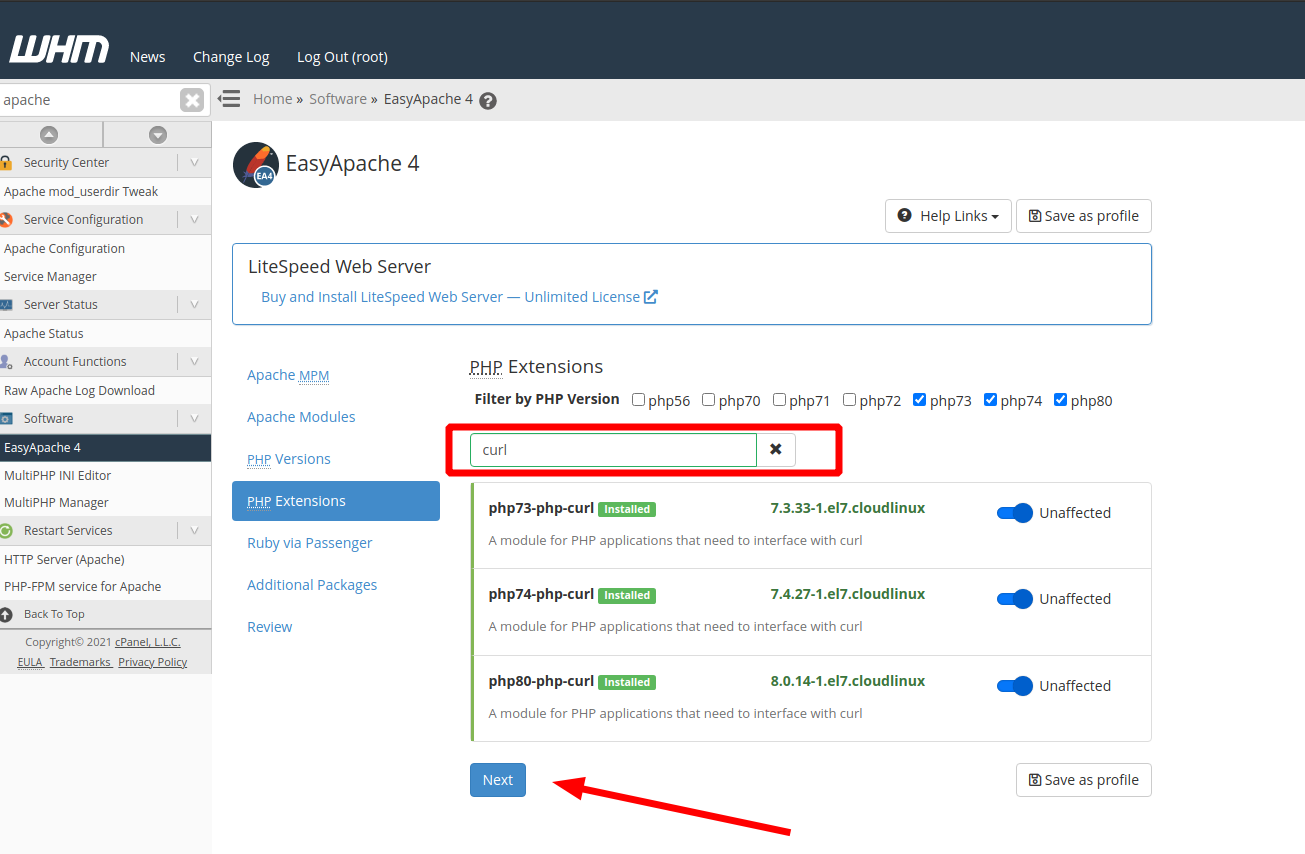1305x854 pixels.
Task: Collapse the Restart Services sidebar section
Action: point(194,530)
